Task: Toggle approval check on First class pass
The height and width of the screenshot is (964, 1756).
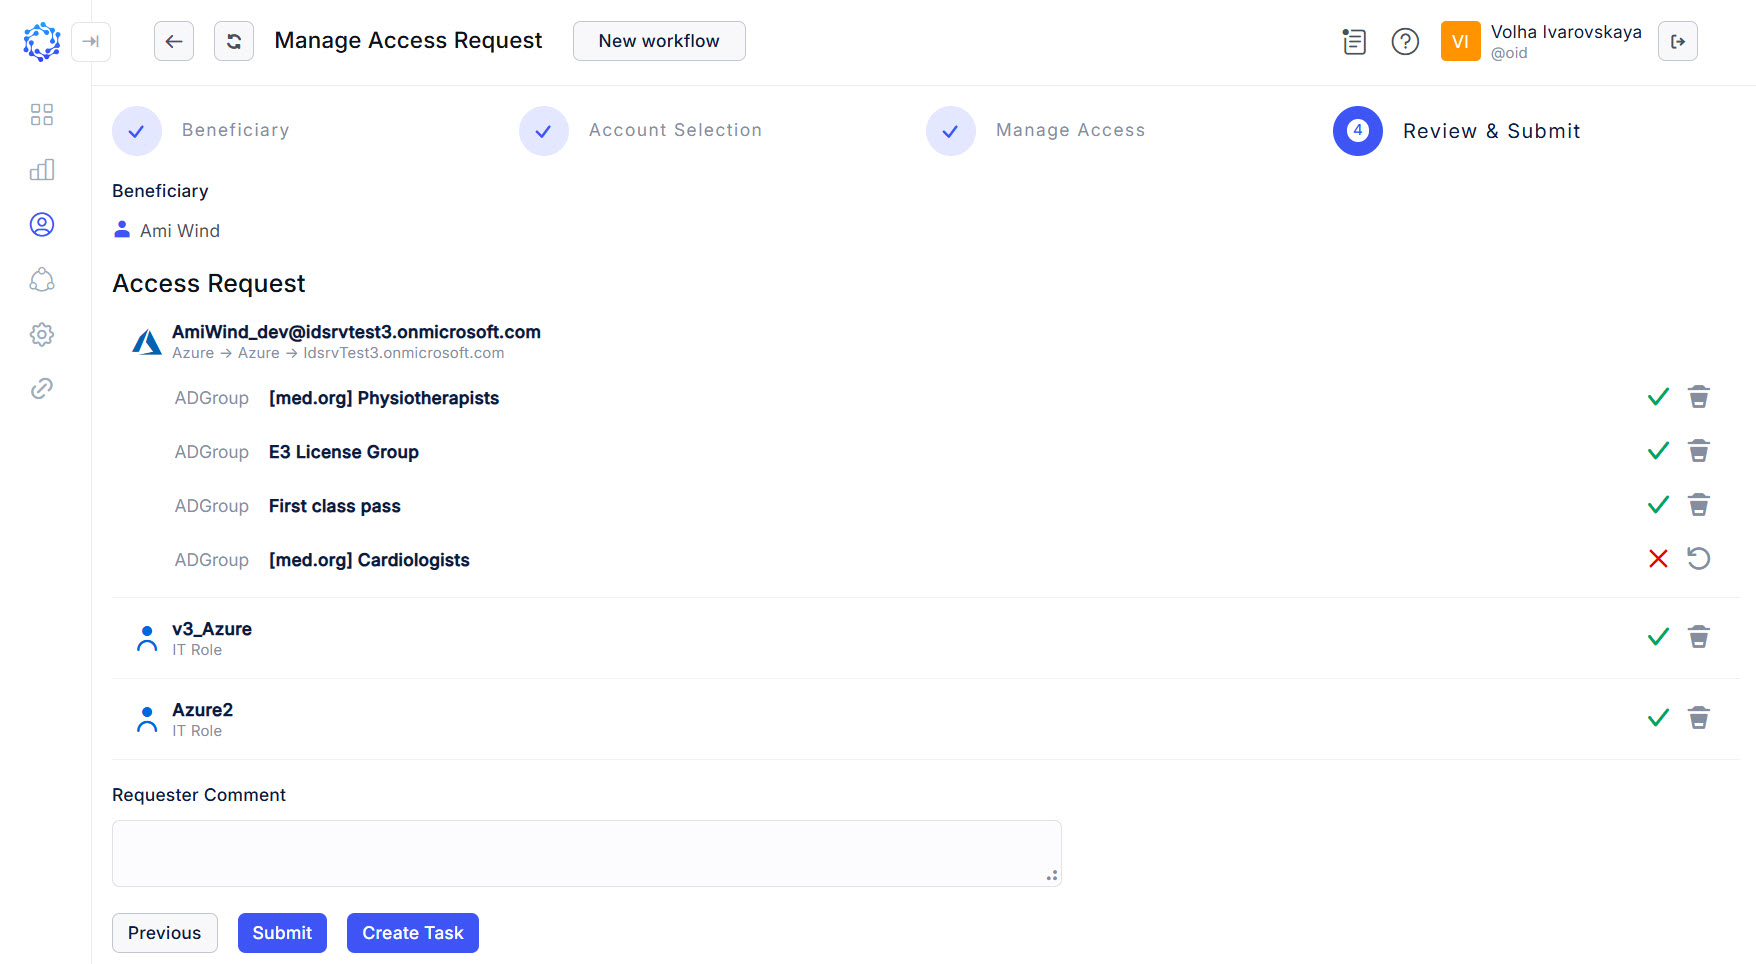Action: 1658,505
